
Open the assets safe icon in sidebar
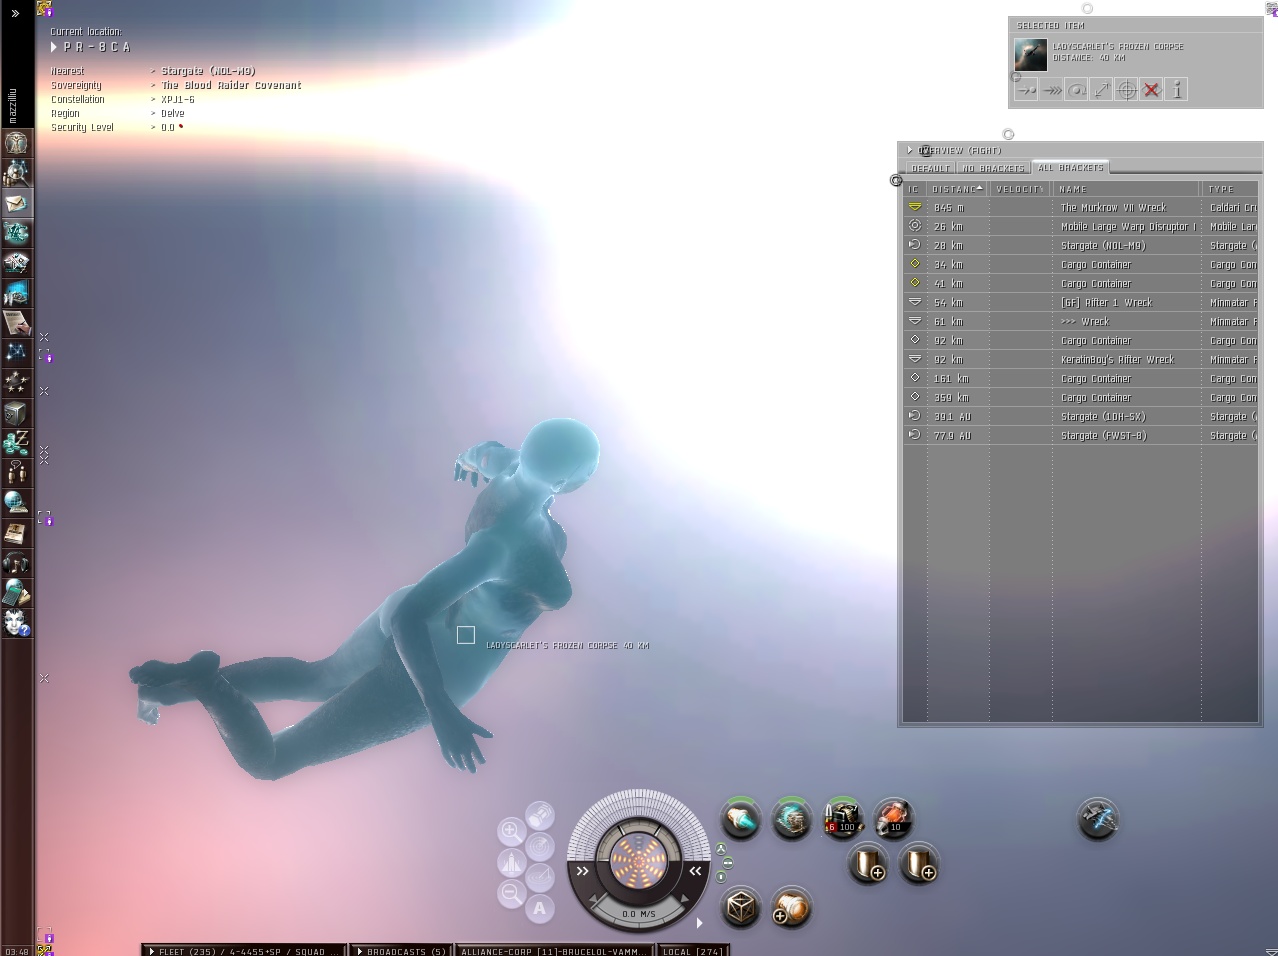pos(16,412)
